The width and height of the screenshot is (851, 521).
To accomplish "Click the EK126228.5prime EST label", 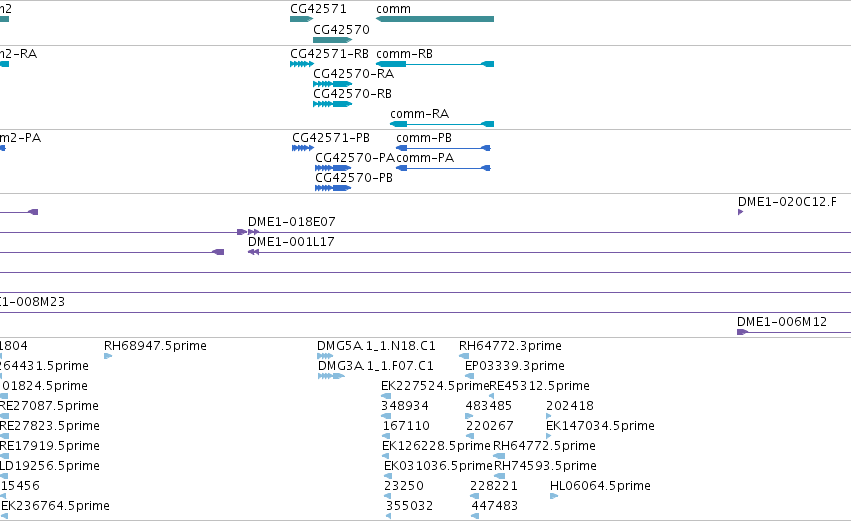I will [x=436, y=446].
